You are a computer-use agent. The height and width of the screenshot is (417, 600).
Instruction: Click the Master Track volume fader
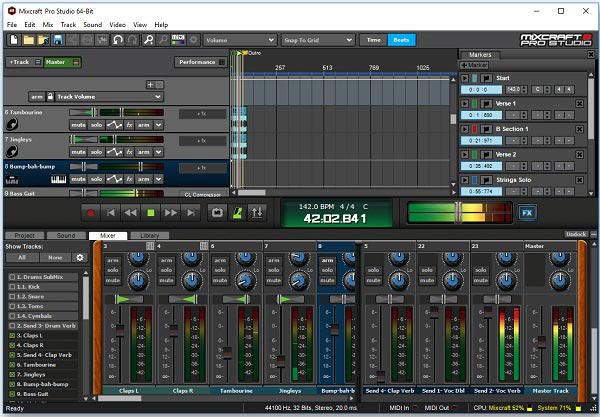coord(541,340)
